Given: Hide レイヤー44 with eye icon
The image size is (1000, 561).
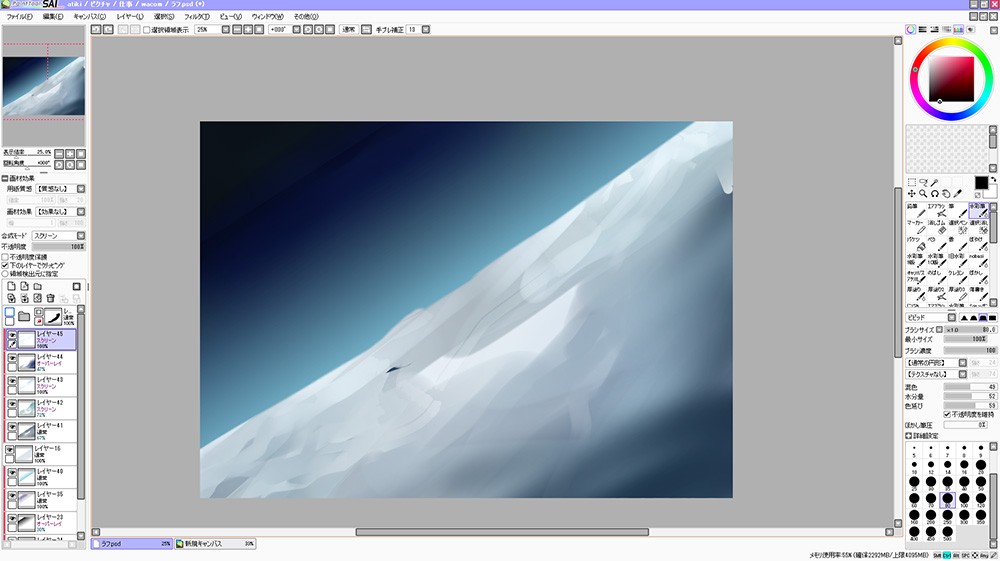Looking at the screenshot, I should (x=12, y=358).
